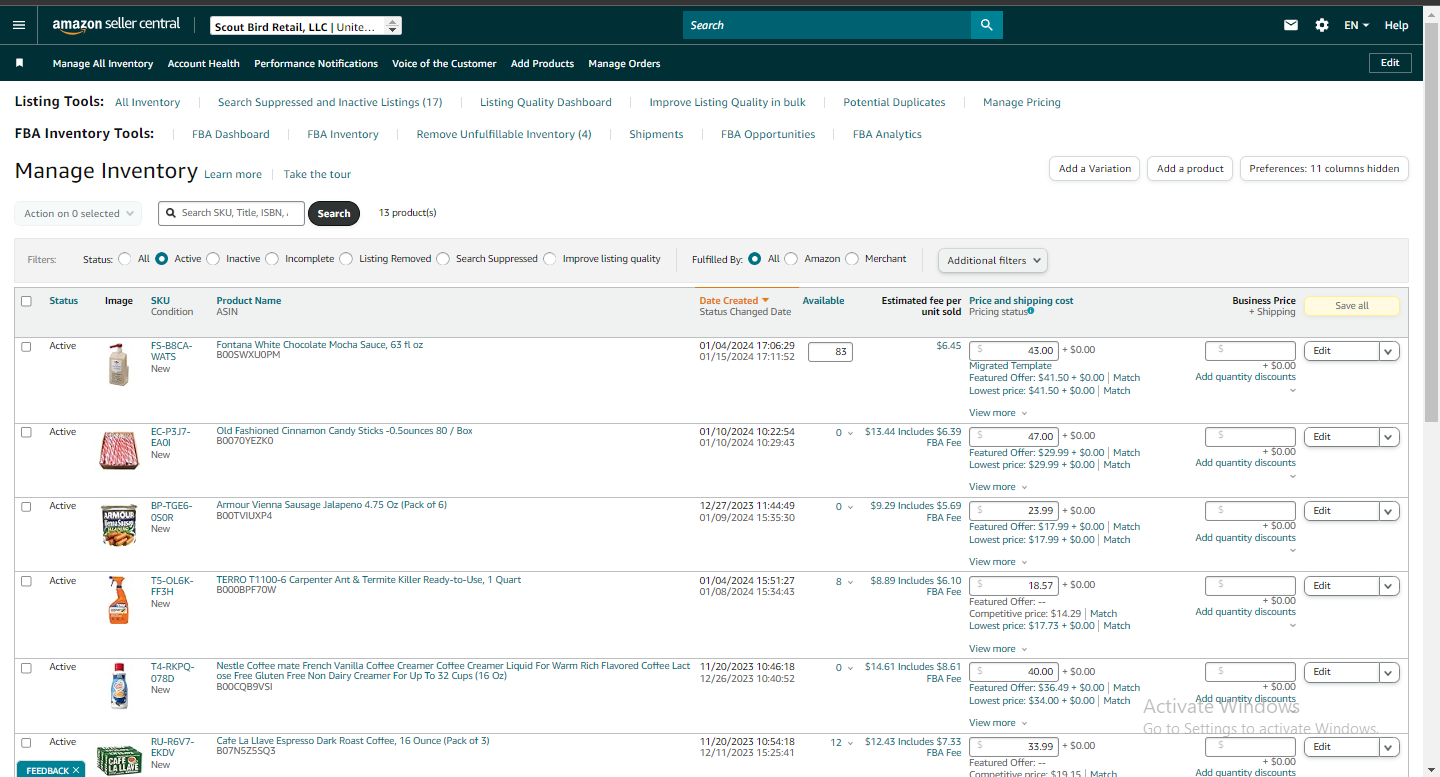Click the magnifier button in the top search bar
1440x777 pixels.
[x=986, y=25]
